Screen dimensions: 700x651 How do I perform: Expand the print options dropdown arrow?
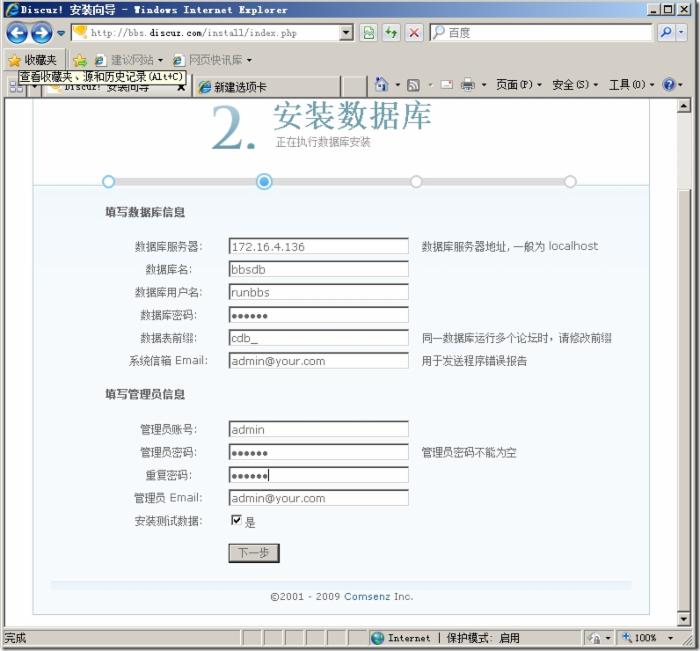tap(483, 85)
